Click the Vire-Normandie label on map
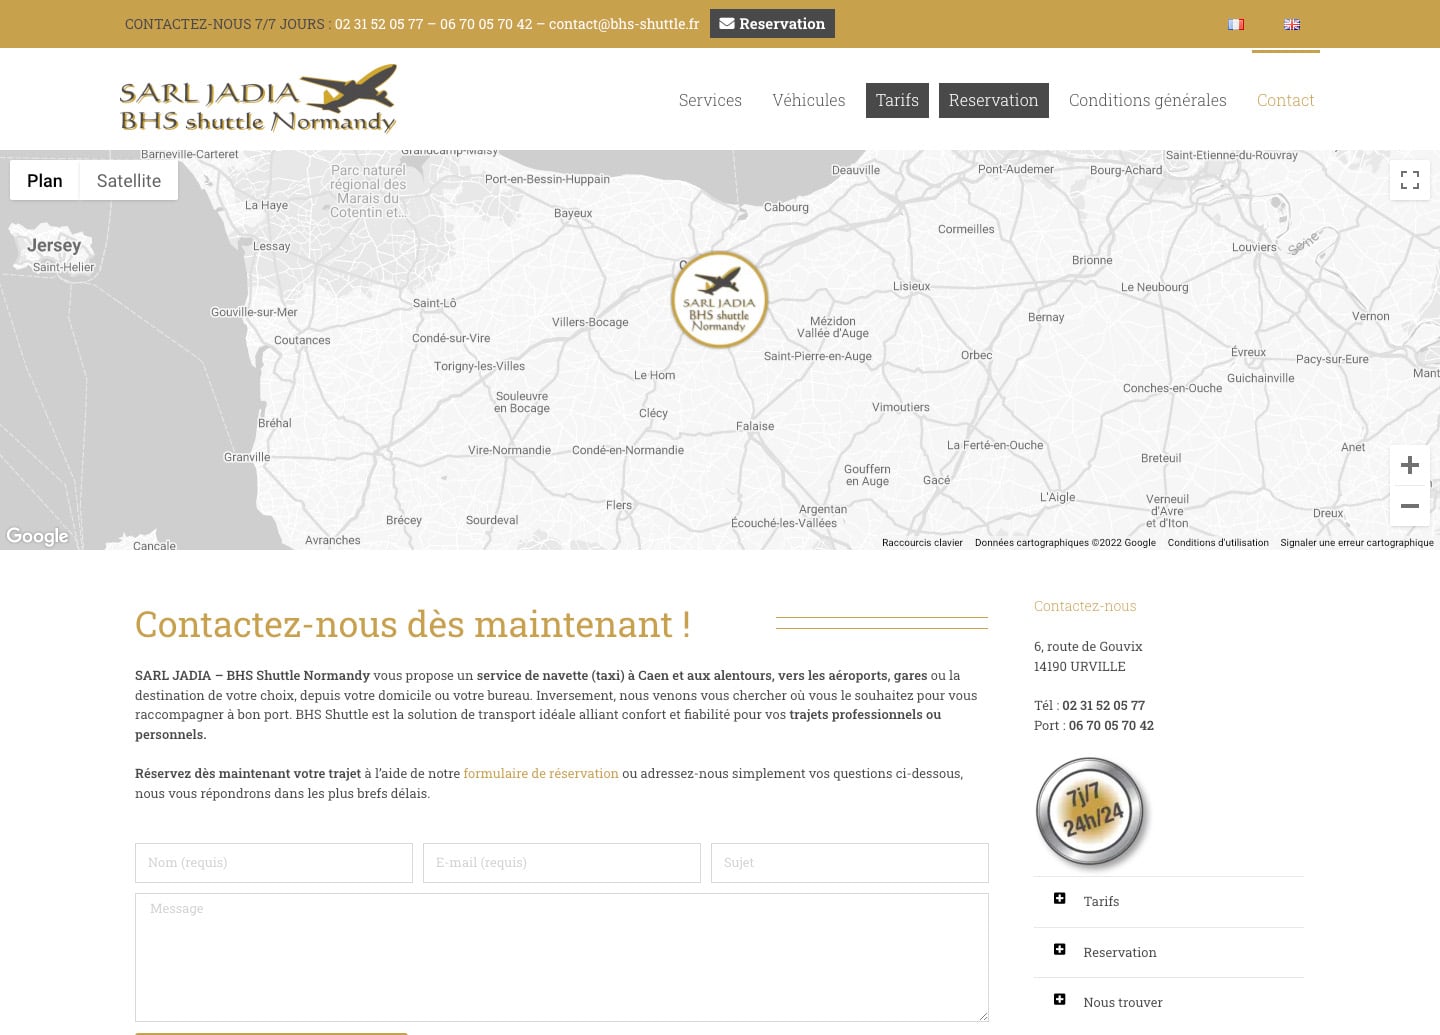The image size is (1440, 1035). pyautogui.click(x=509, y=450)
